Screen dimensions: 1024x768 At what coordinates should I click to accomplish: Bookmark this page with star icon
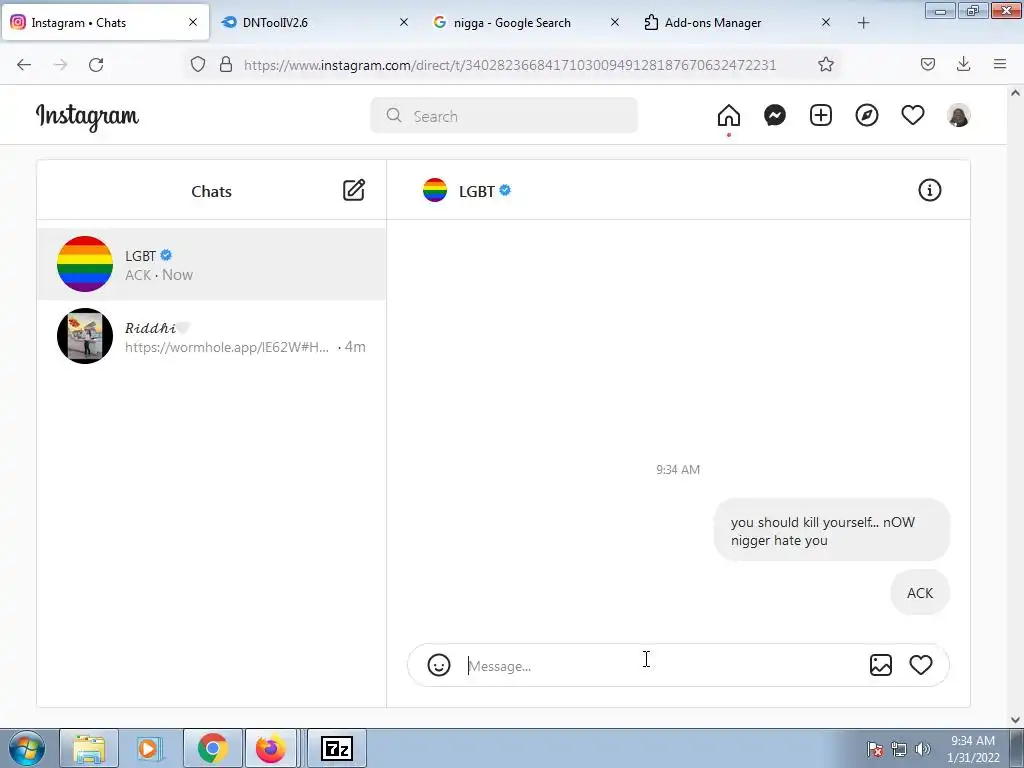pos(825,64)
